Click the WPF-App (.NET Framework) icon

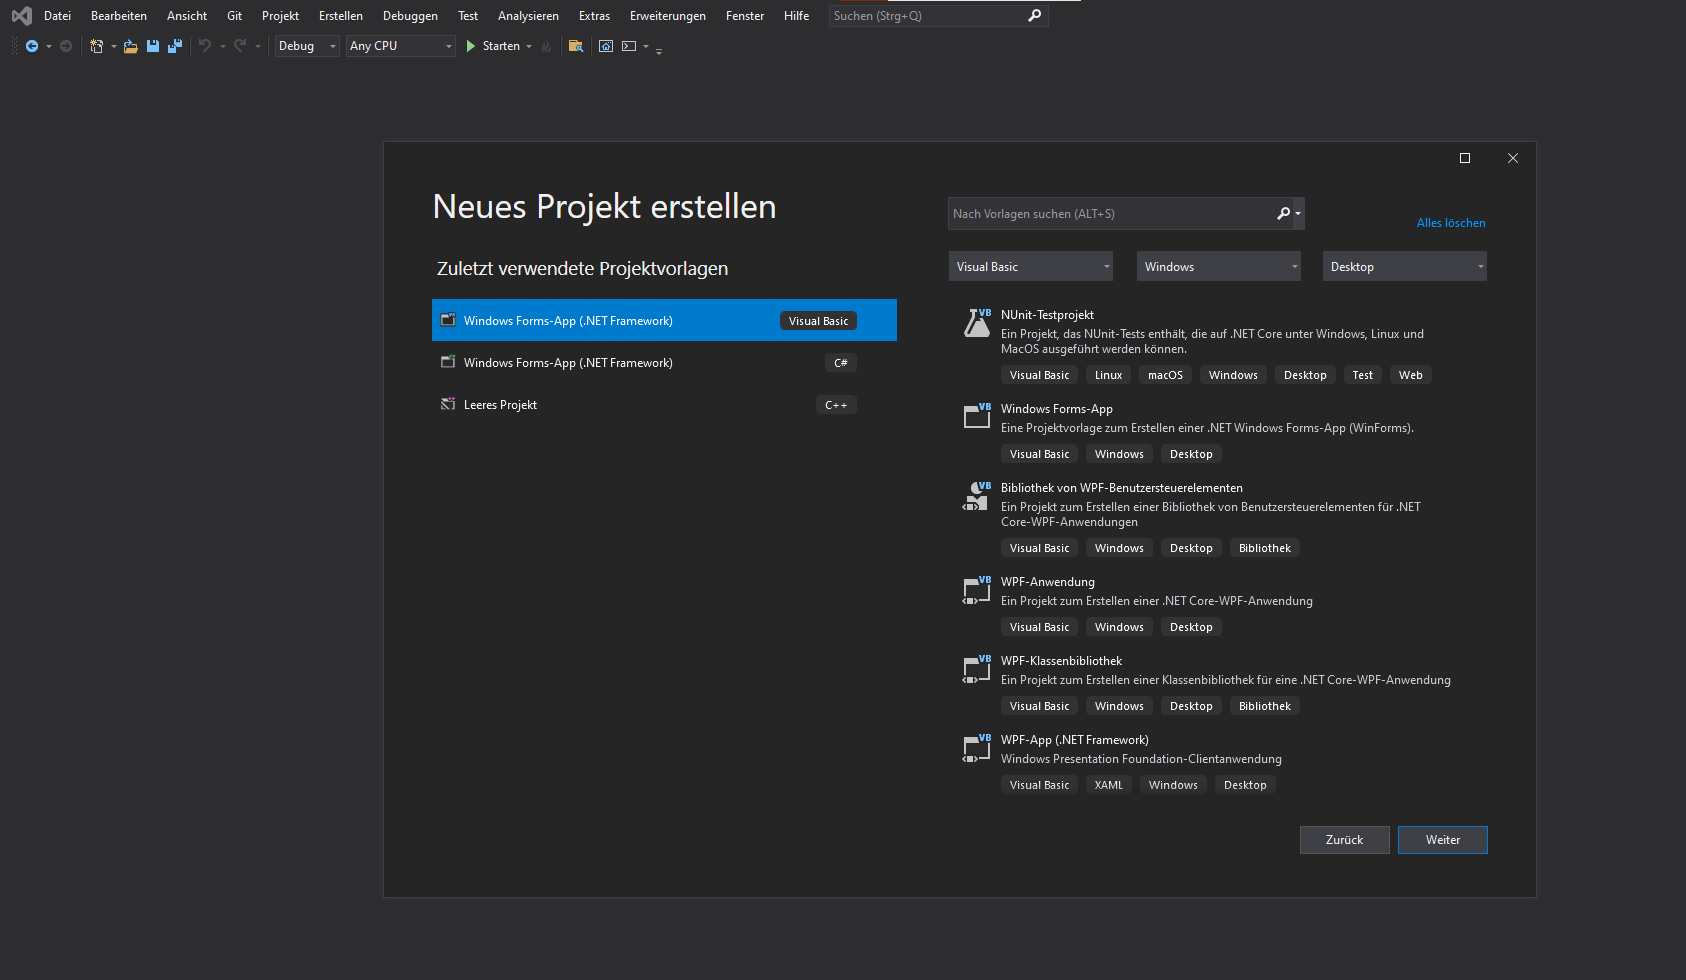977,747
